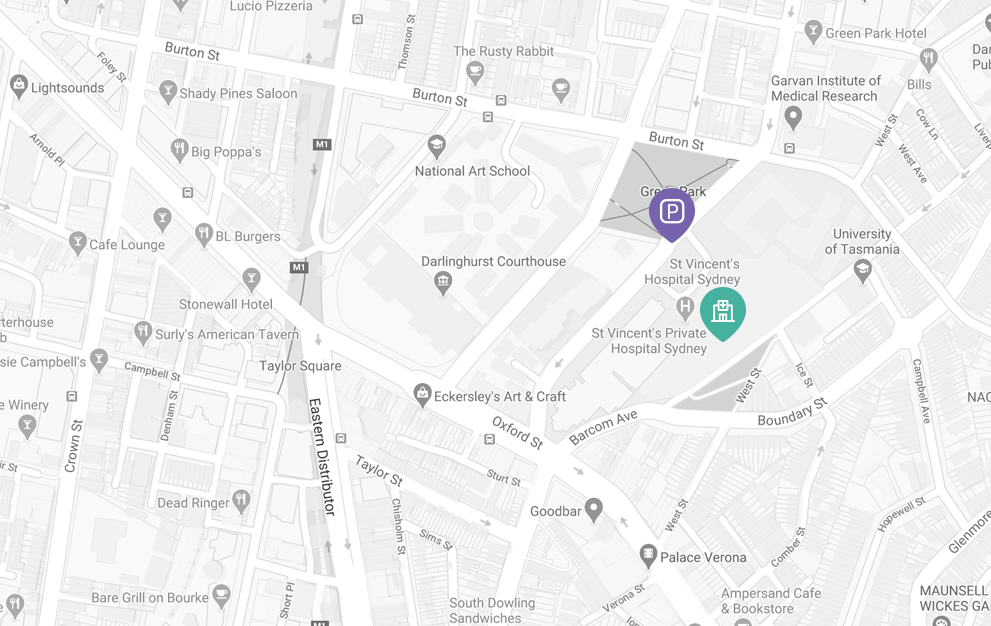Select the BL Burgers fork icon
The height and width of the screenshot is (626, 991).
(204, 235)
